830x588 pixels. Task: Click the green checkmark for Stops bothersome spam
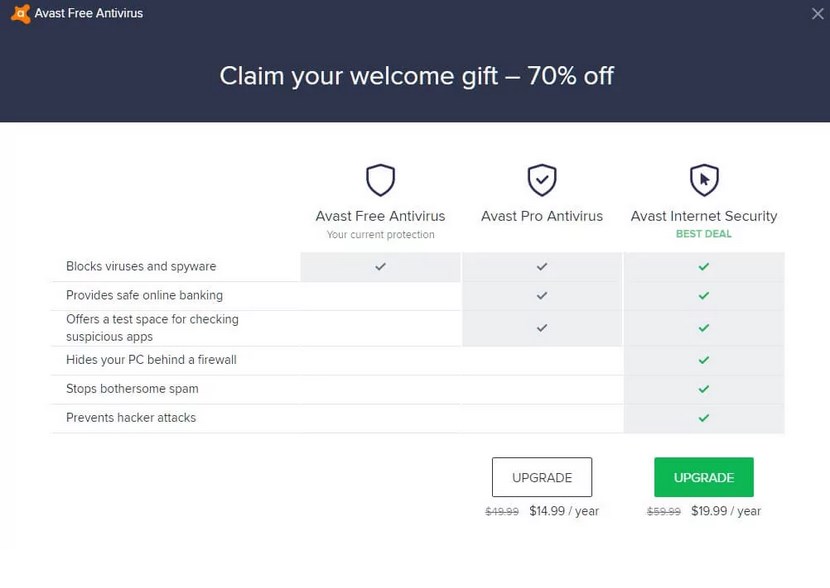point(703,389)
